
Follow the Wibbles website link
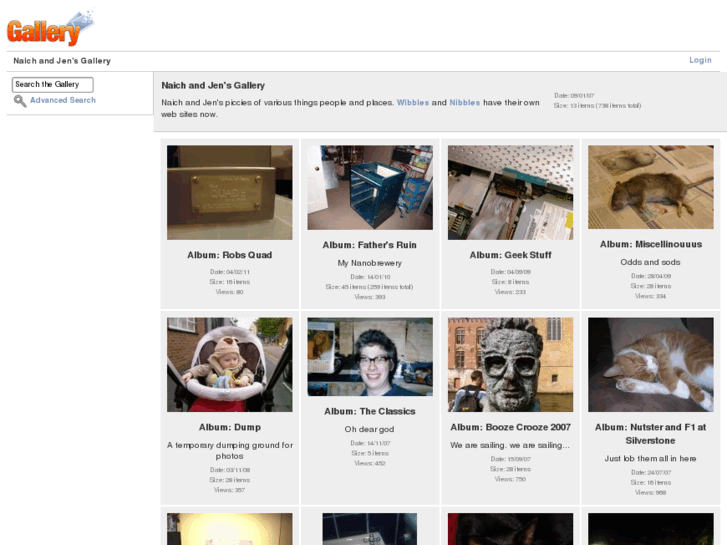point(413,103)
